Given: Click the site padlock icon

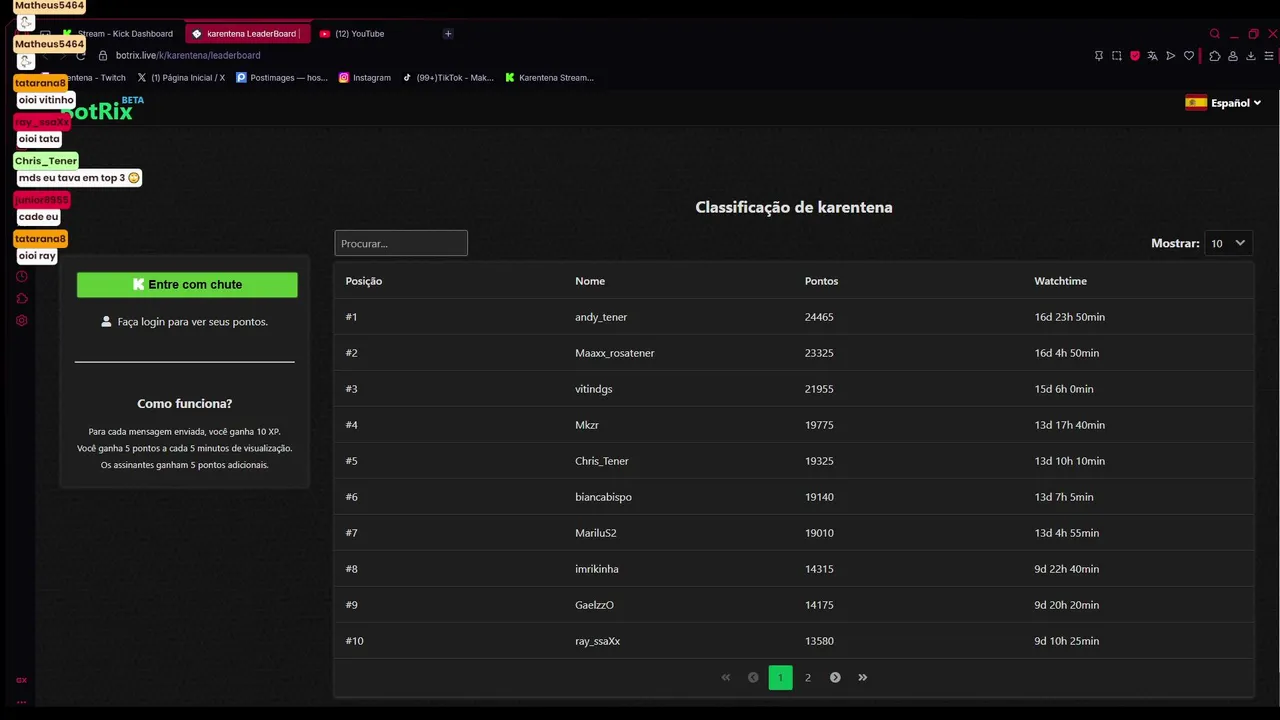Looking at the screenshot, I should pyautogui.click(x=103, y=56).
